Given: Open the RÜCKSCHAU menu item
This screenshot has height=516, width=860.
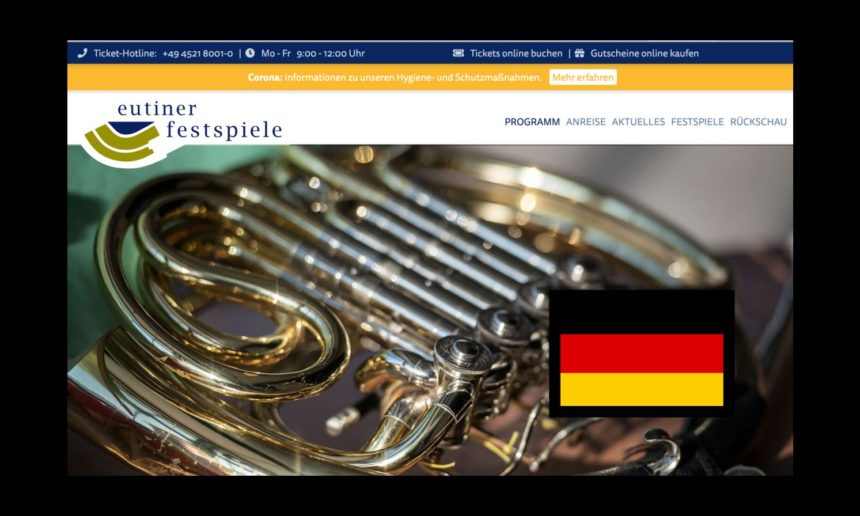Looking at the screenshot, I should (758, 122).
